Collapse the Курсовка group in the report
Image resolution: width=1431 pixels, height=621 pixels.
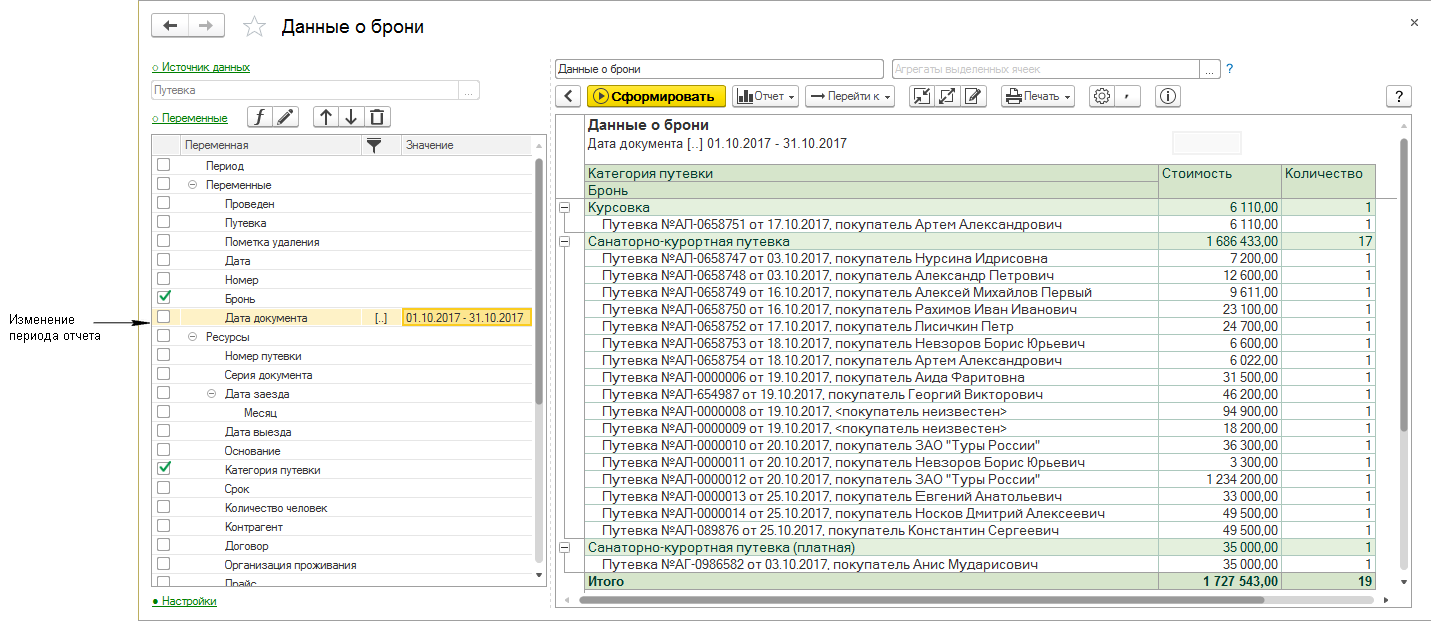coord(565,207)
